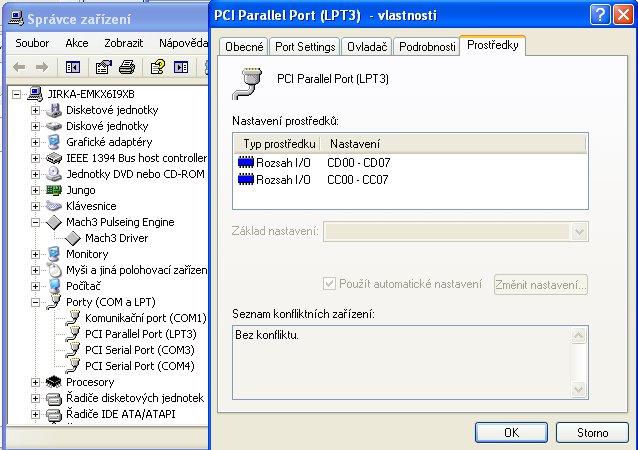Select the Mach3 Driver device icon
The height and width of the screenshot is (450, 638).
pyautogui.click(x=73, y=238)
